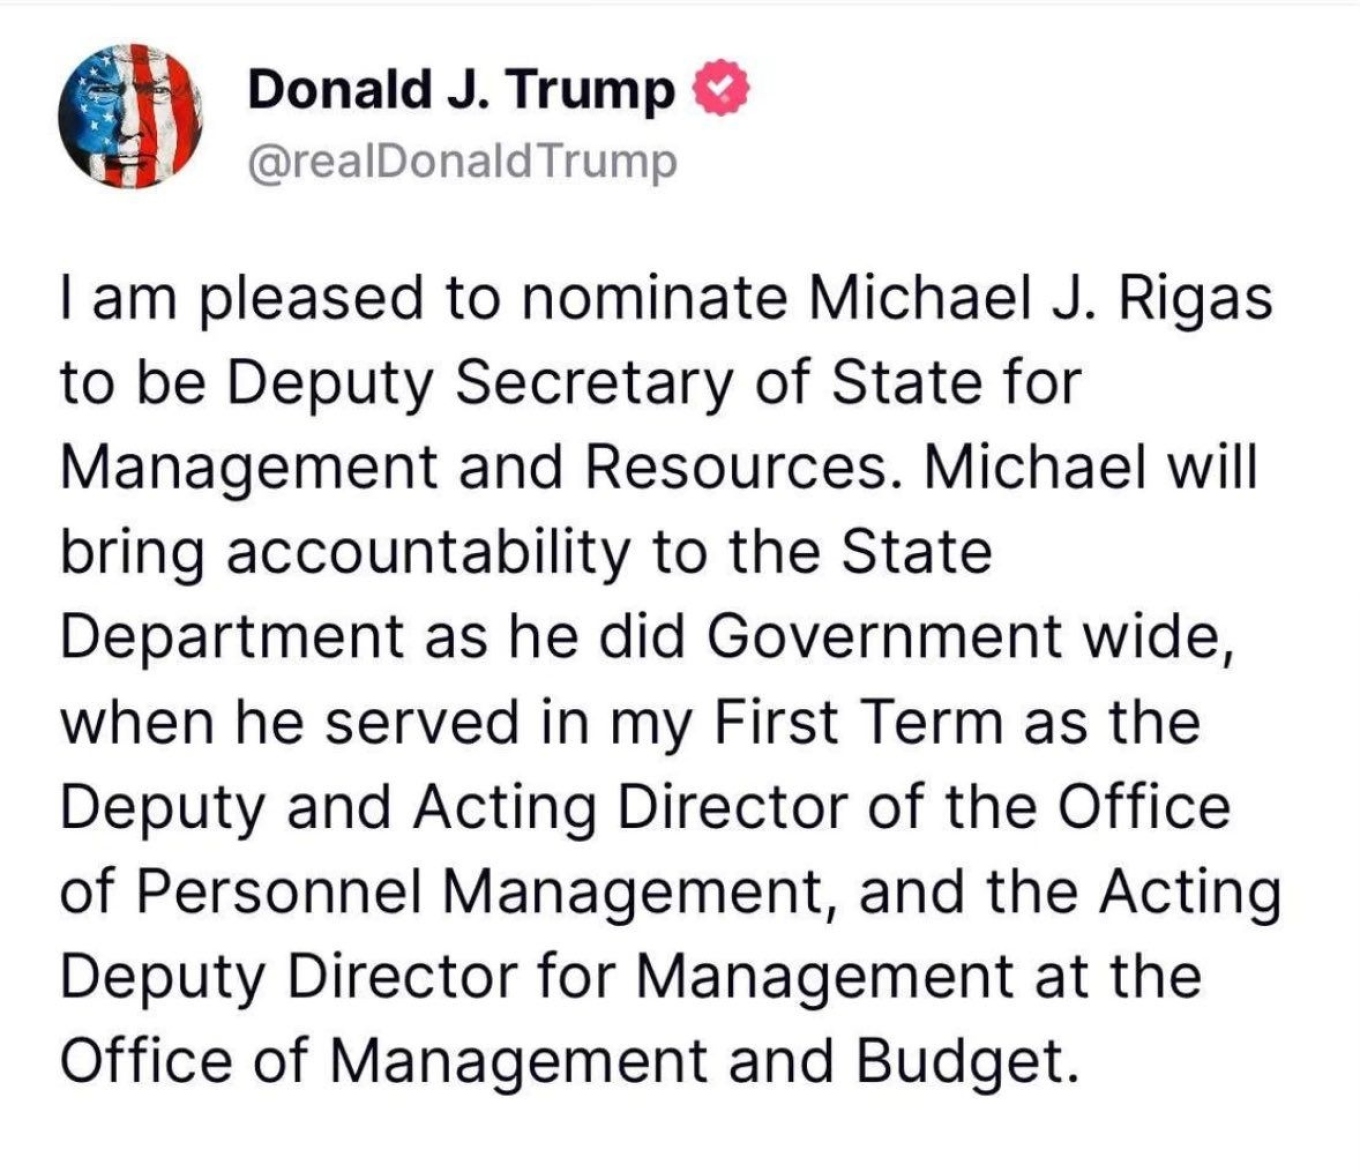The width and height of the screenshot is (1360, 1172).
Task: Click the name "Michael J. Rigas" in post
Action: [x=1040, y=299]
